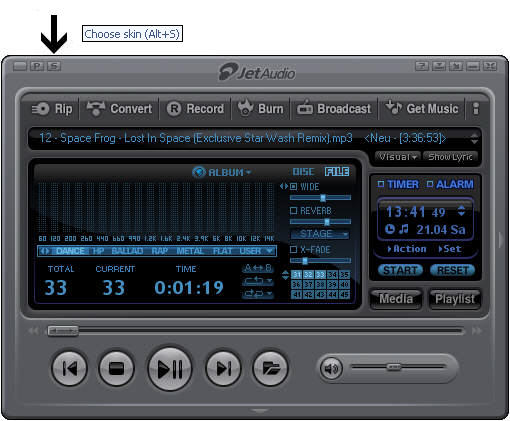Click the Rip CD toolbar button

click(52, 109)
